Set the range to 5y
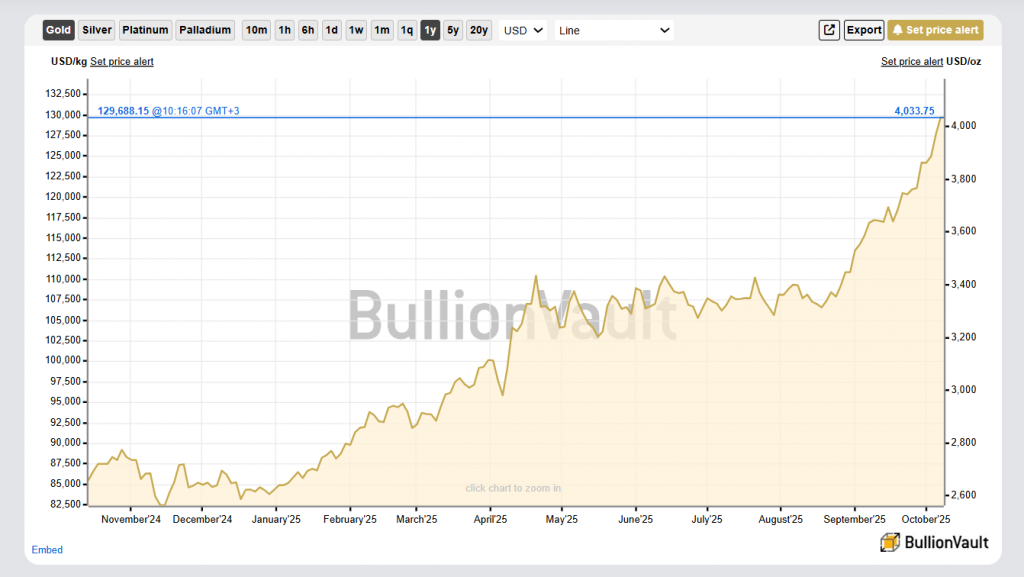This screenshot has width=1024, height=577. tap(453, 30)
